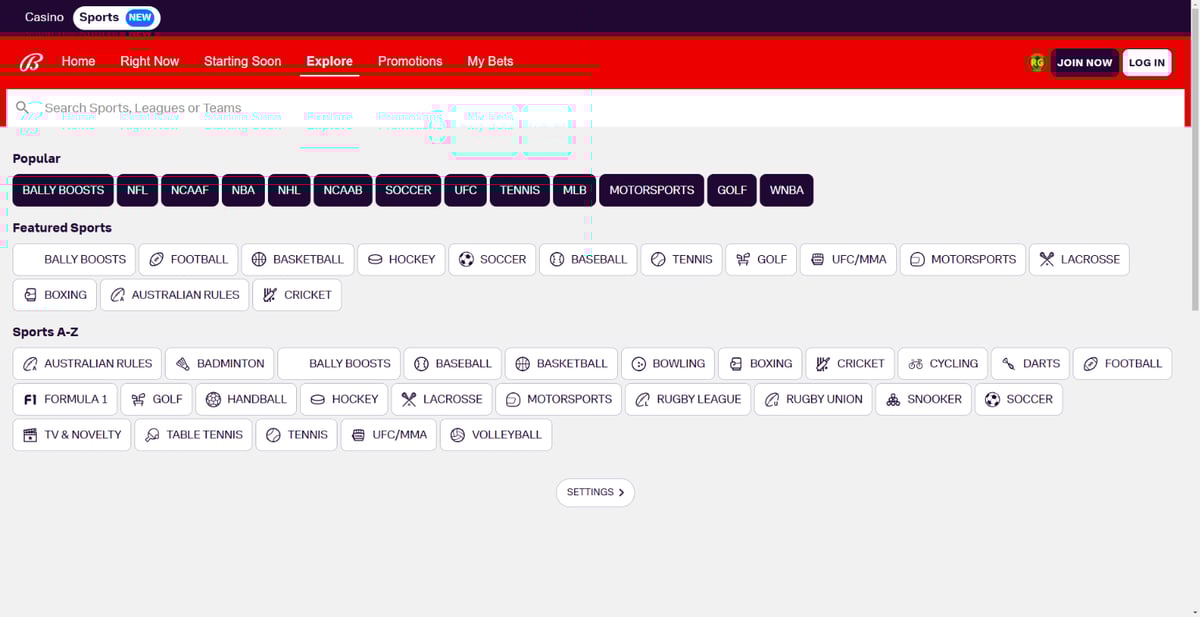
Task: Pick the NHL popular league
Action: pyautogui.click(x=289, y=190)
